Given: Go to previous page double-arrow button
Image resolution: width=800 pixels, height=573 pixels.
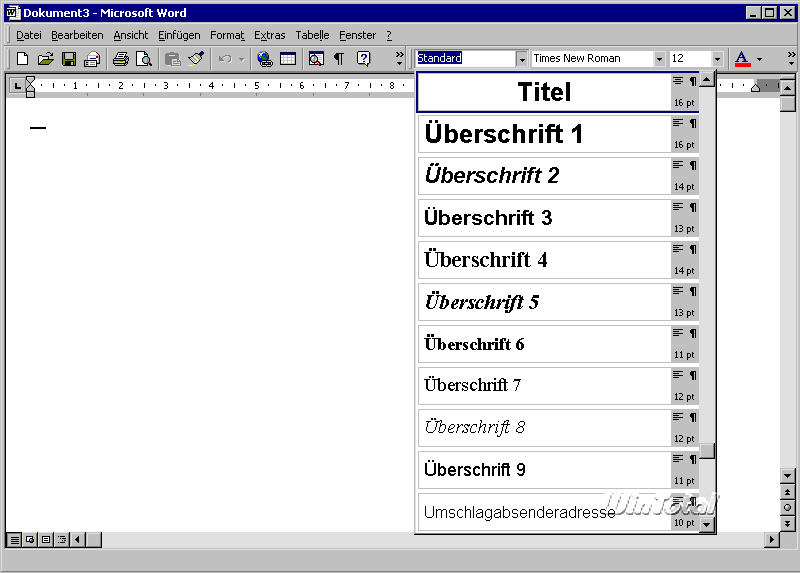Looking at the screenshot, I should click(787, 492).
